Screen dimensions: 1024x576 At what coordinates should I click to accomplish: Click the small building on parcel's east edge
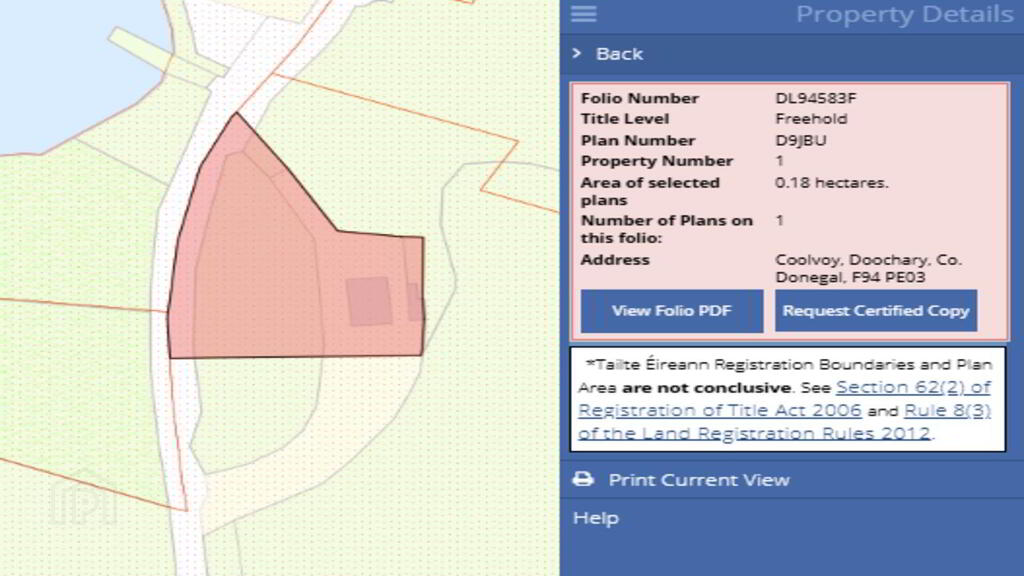[x=414, y=302]
